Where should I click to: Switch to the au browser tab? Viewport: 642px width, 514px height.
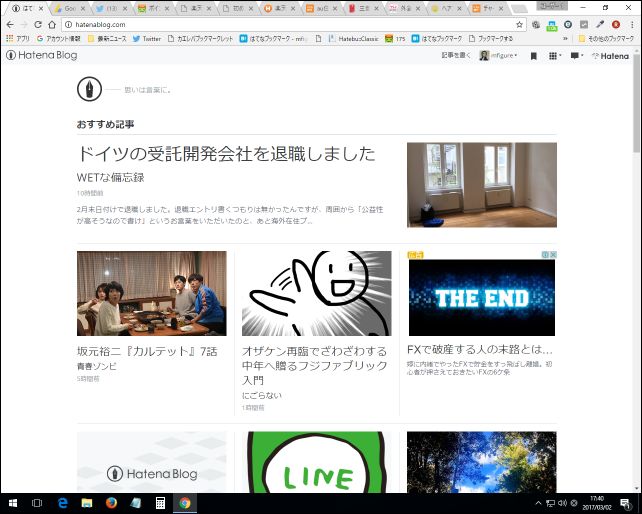(321, 8)
